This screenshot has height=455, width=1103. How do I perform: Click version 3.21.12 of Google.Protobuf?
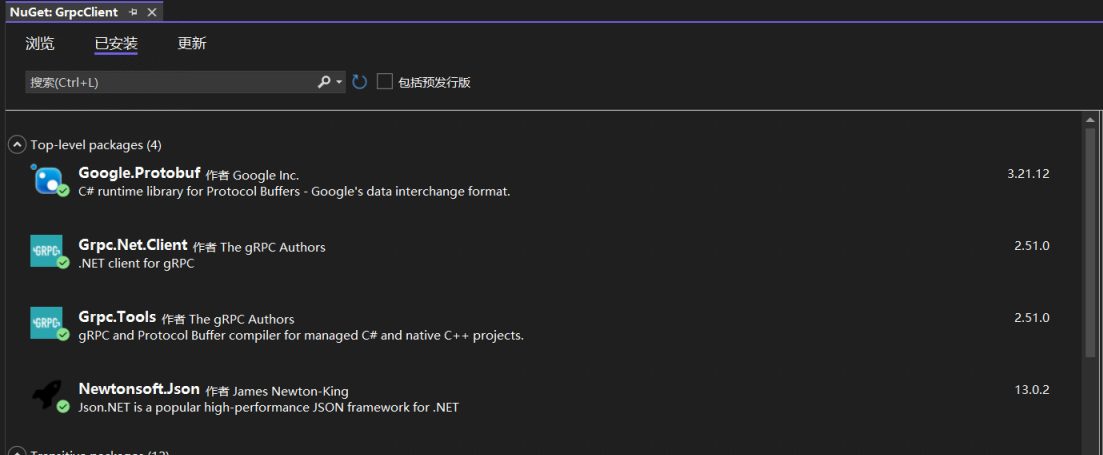(x=1028, y=174)
